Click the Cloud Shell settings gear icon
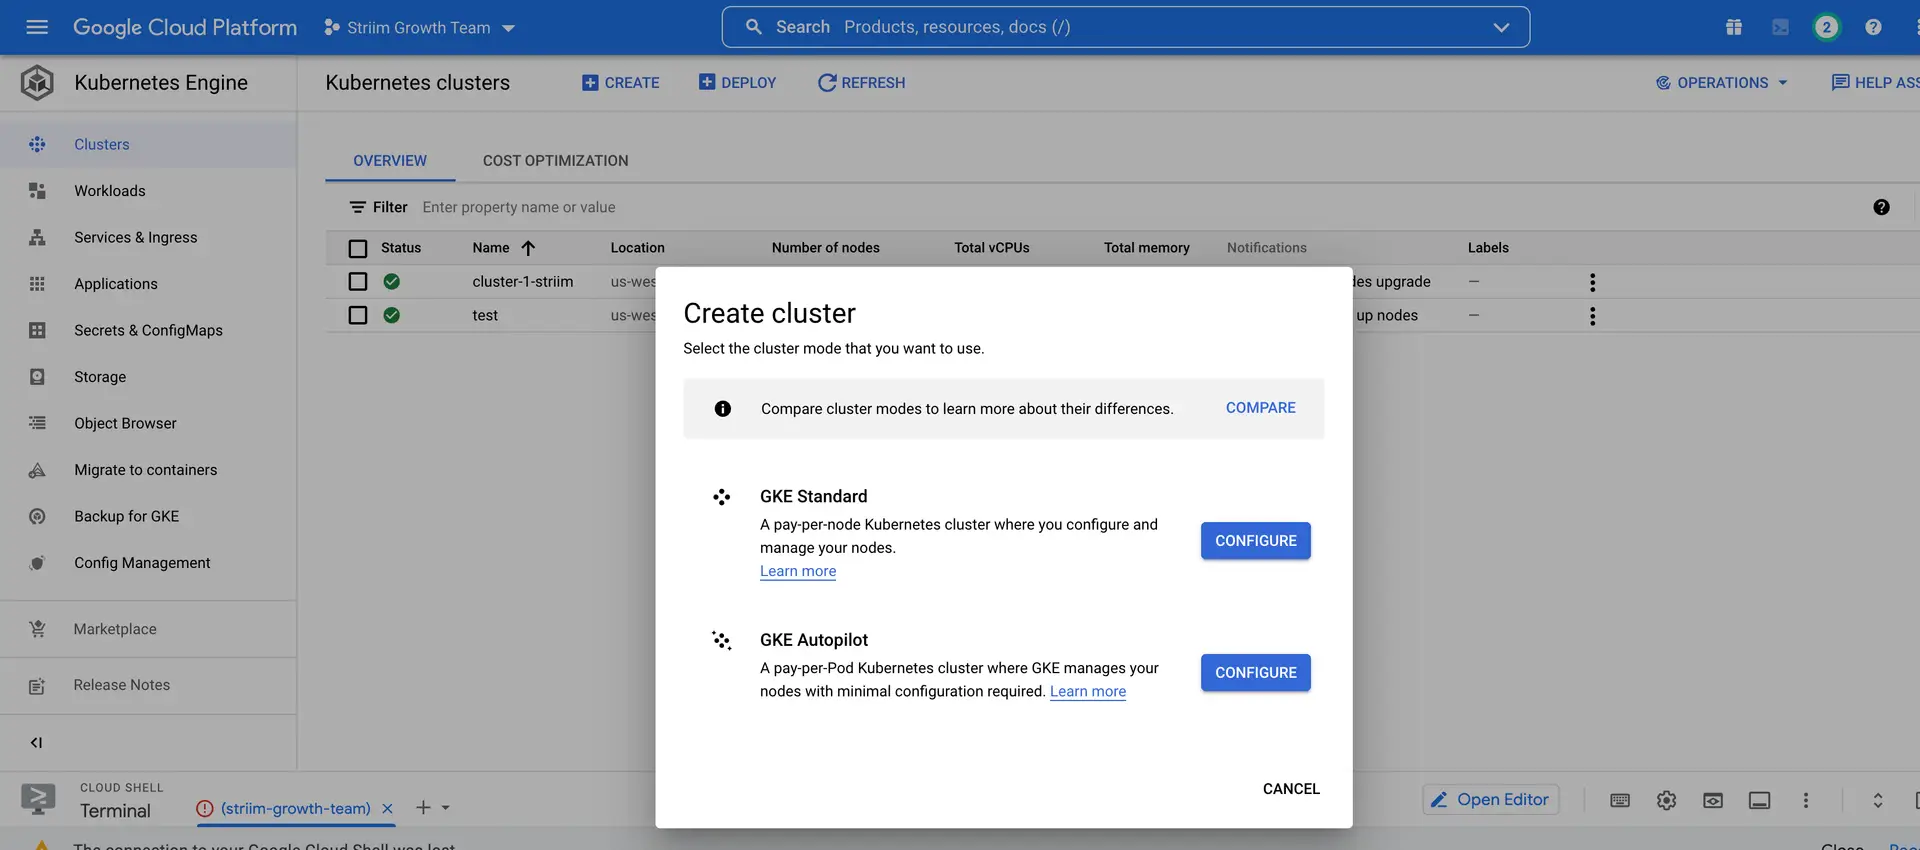The height and width of the screenshot is (850, 1920). click(x=1666, y=800)
